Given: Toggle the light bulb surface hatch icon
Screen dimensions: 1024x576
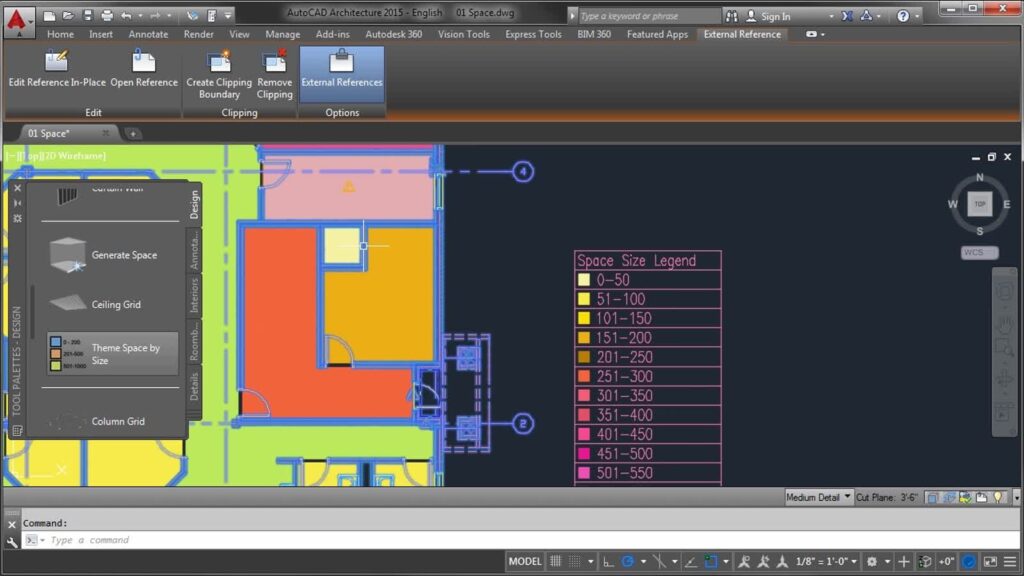Looking at the screenshot, I should click(x=996, y=497).
